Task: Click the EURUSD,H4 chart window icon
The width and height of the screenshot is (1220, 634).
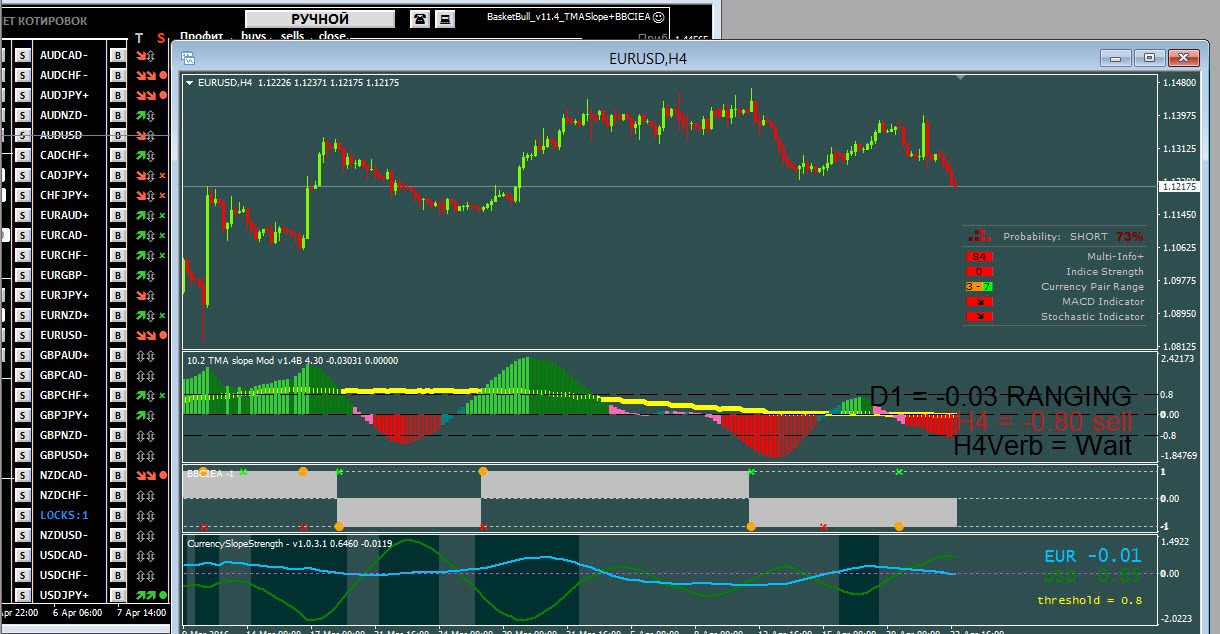Action: coord(187,59)
